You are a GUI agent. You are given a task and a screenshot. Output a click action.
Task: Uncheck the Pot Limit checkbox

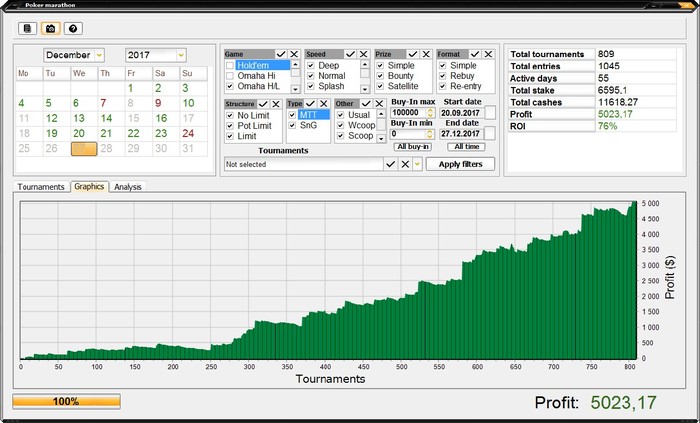230,126
